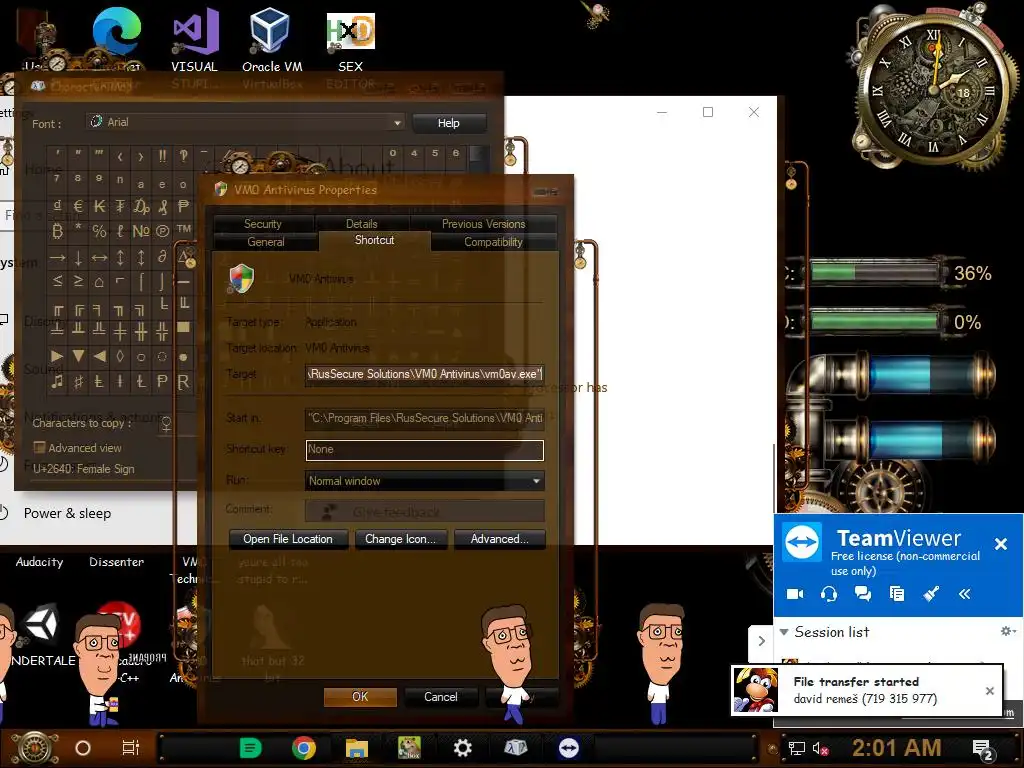Click the File transfer started notification text

(x=856, y=681)
